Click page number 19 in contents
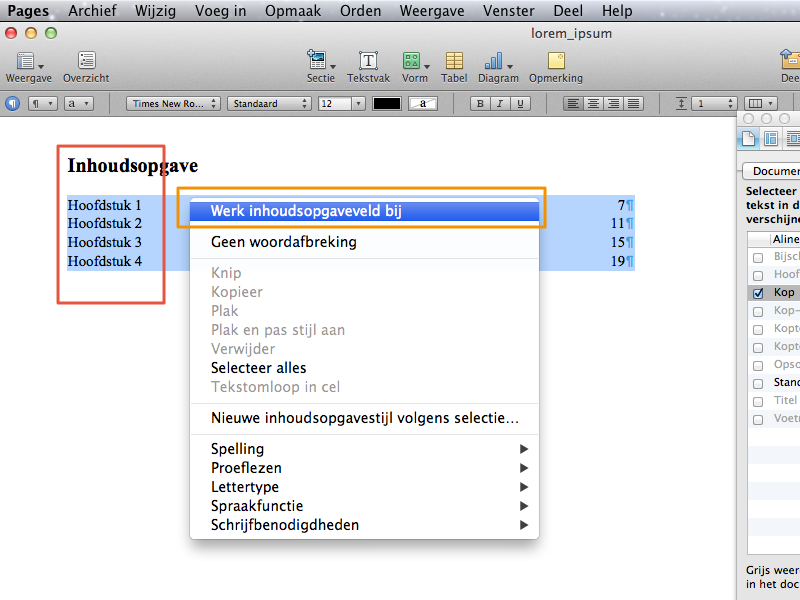800x600 pixels. [618, 261]
